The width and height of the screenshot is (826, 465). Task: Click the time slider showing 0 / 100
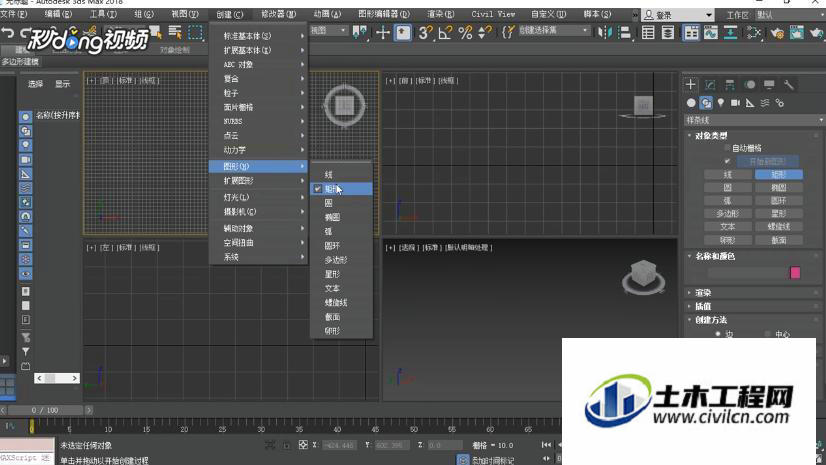[45, 410]
